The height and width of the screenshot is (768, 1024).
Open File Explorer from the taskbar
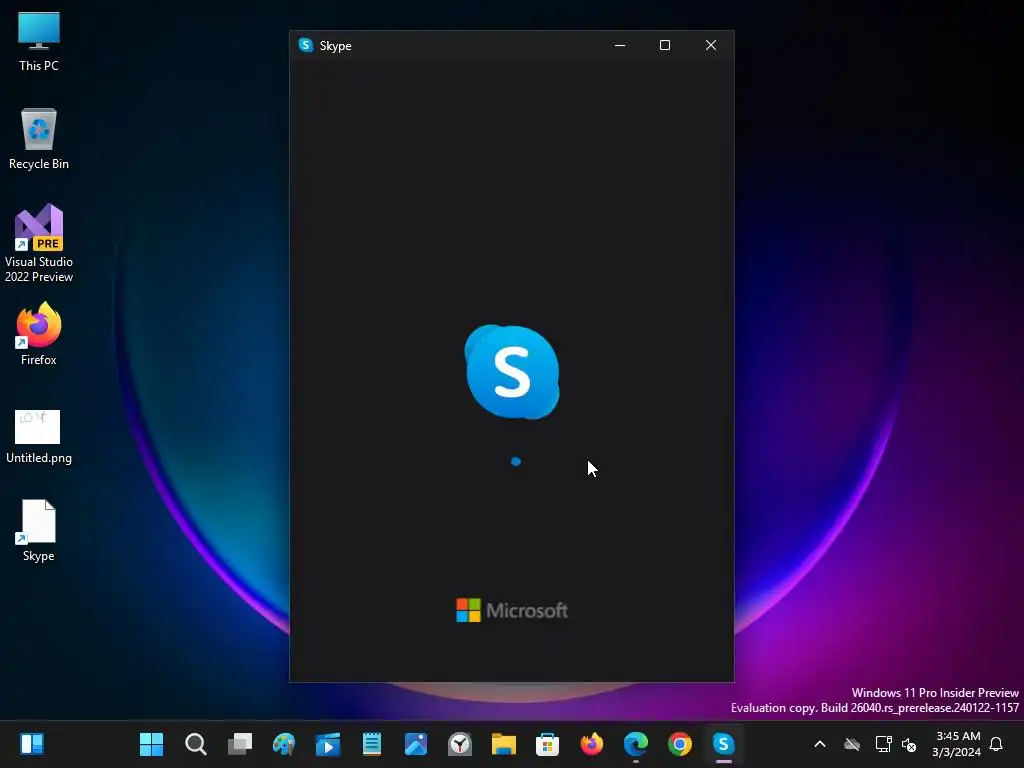504,744
